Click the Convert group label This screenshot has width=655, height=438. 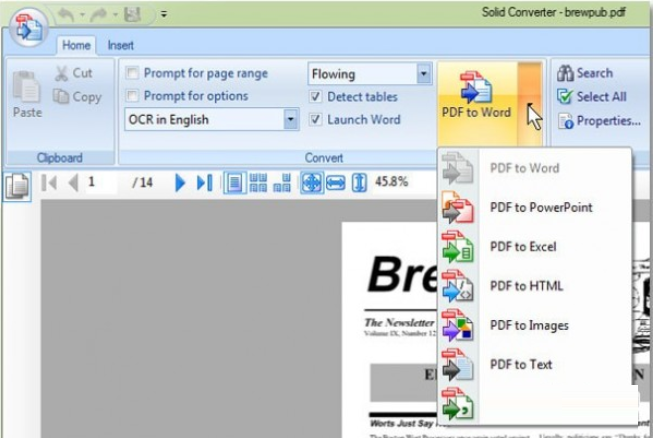click(324, 158)
